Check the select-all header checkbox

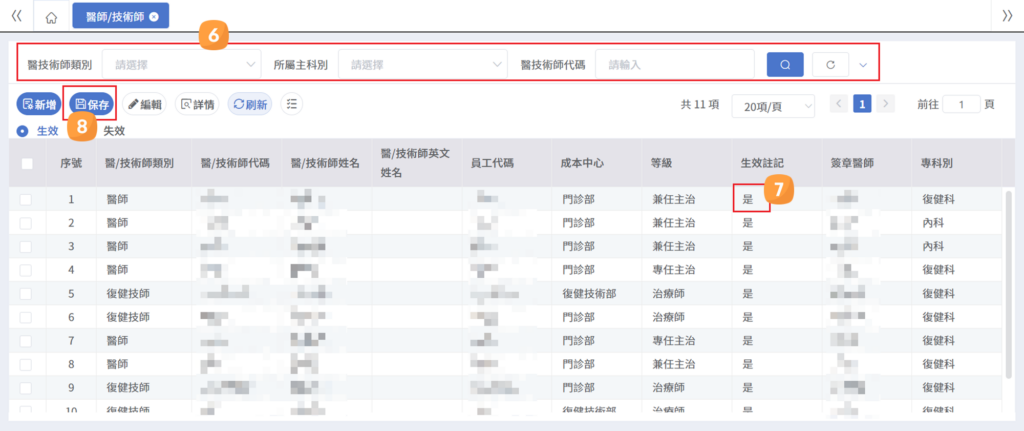point(27,164)
